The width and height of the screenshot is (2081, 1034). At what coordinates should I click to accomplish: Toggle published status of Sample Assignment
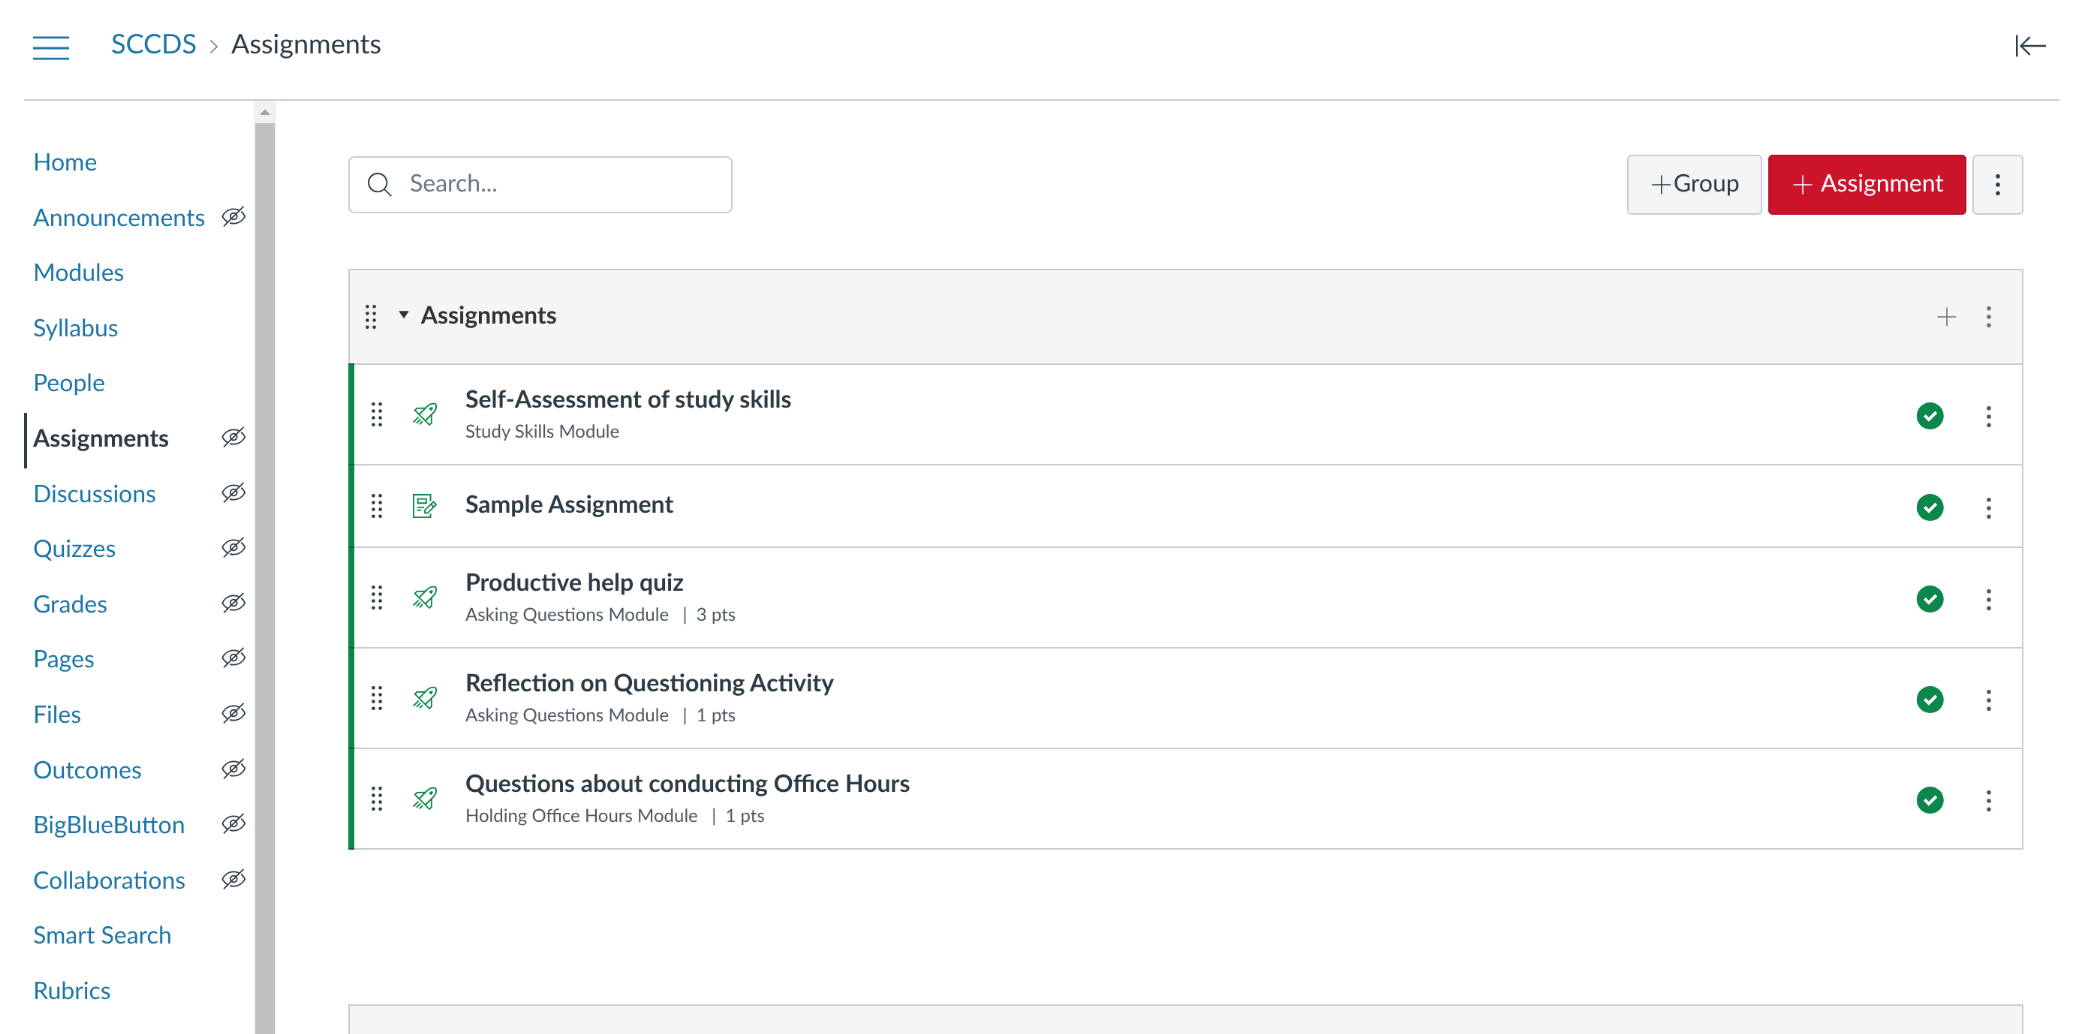tap(1929, 507)
